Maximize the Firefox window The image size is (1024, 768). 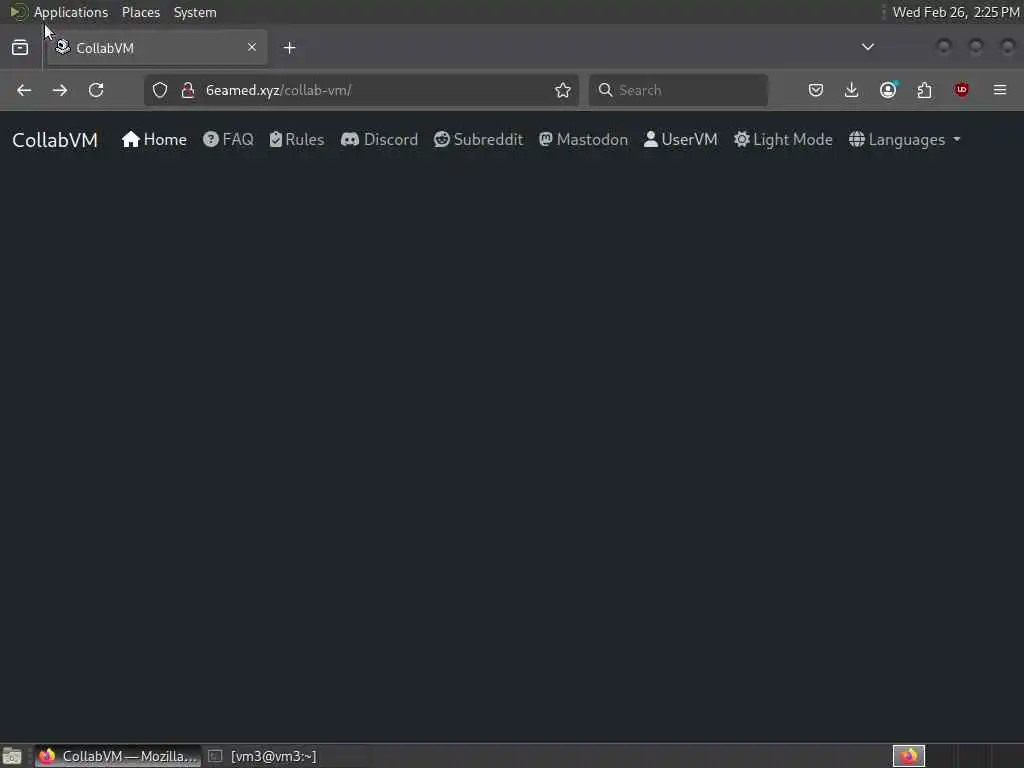pyautogui.click(x=976, y=46)
